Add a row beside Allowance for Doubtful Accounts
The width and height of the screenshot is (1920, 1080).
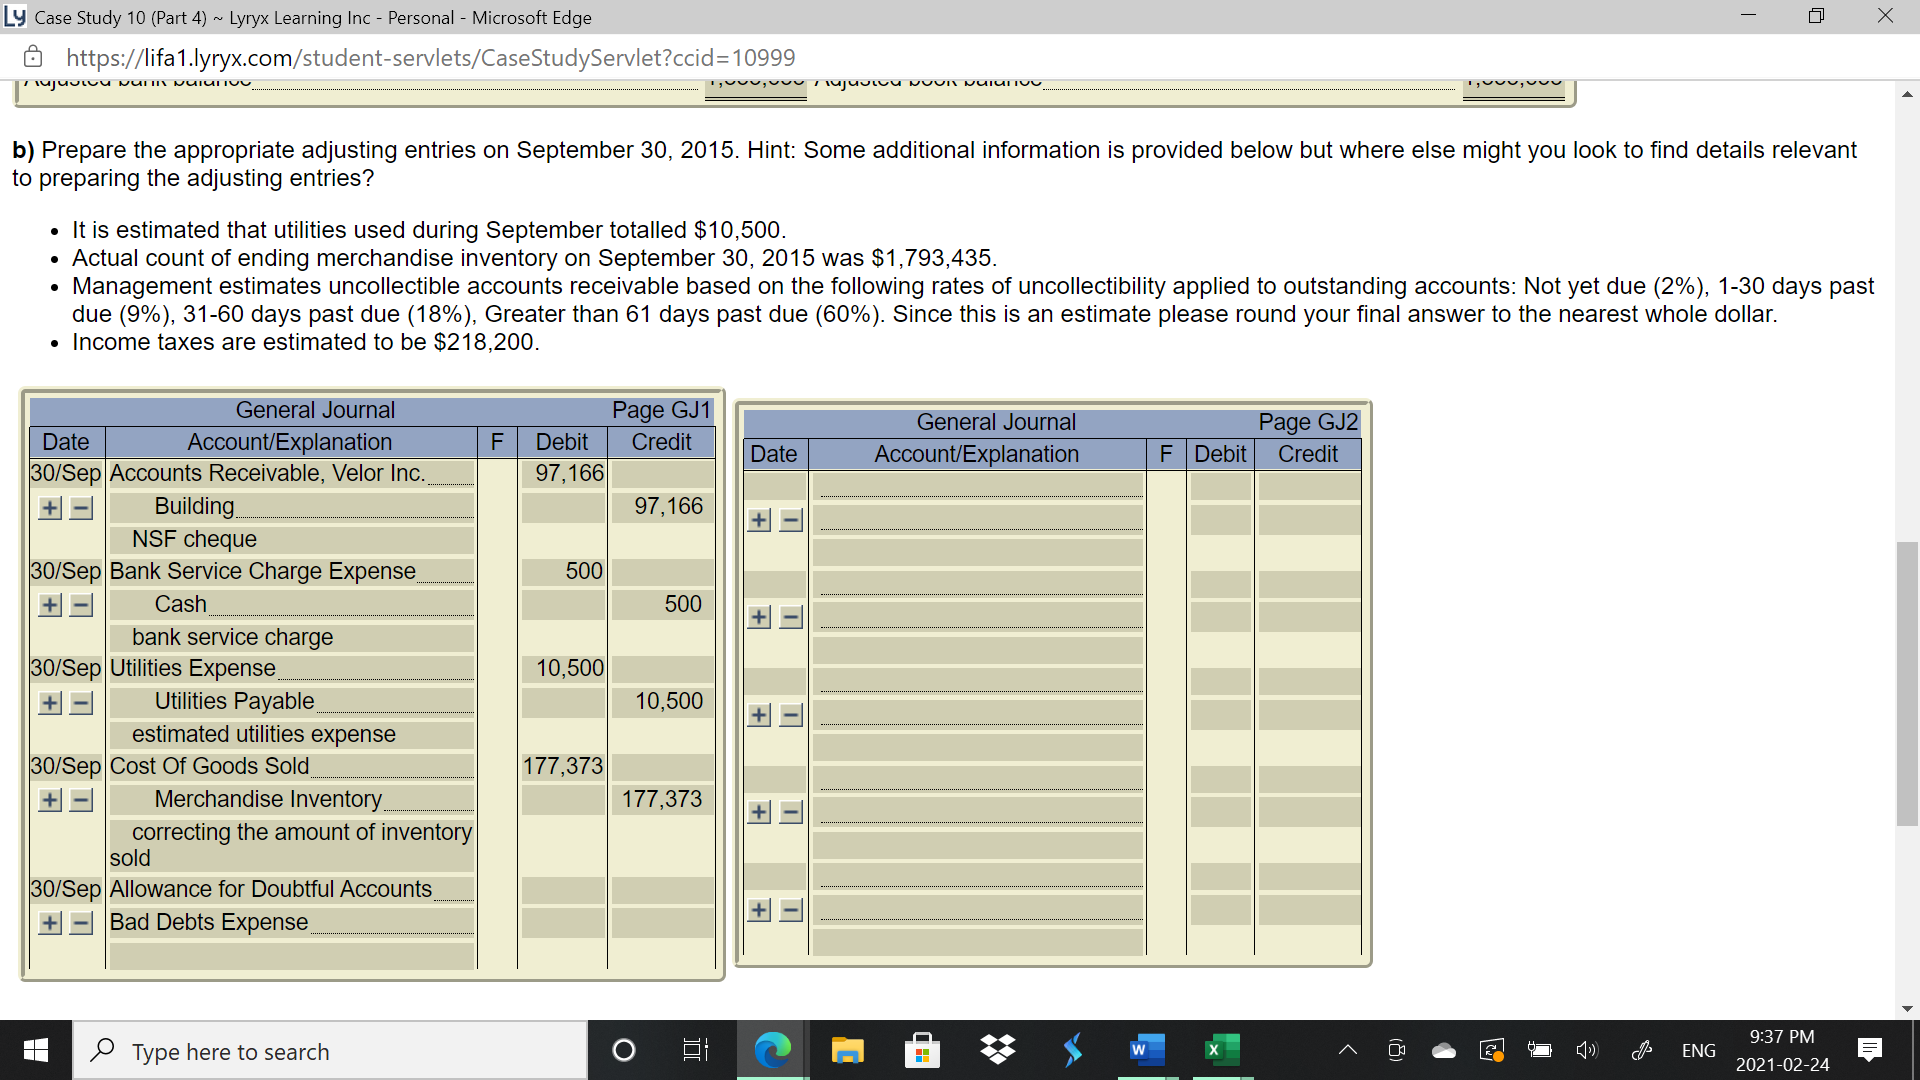[48, 922]
